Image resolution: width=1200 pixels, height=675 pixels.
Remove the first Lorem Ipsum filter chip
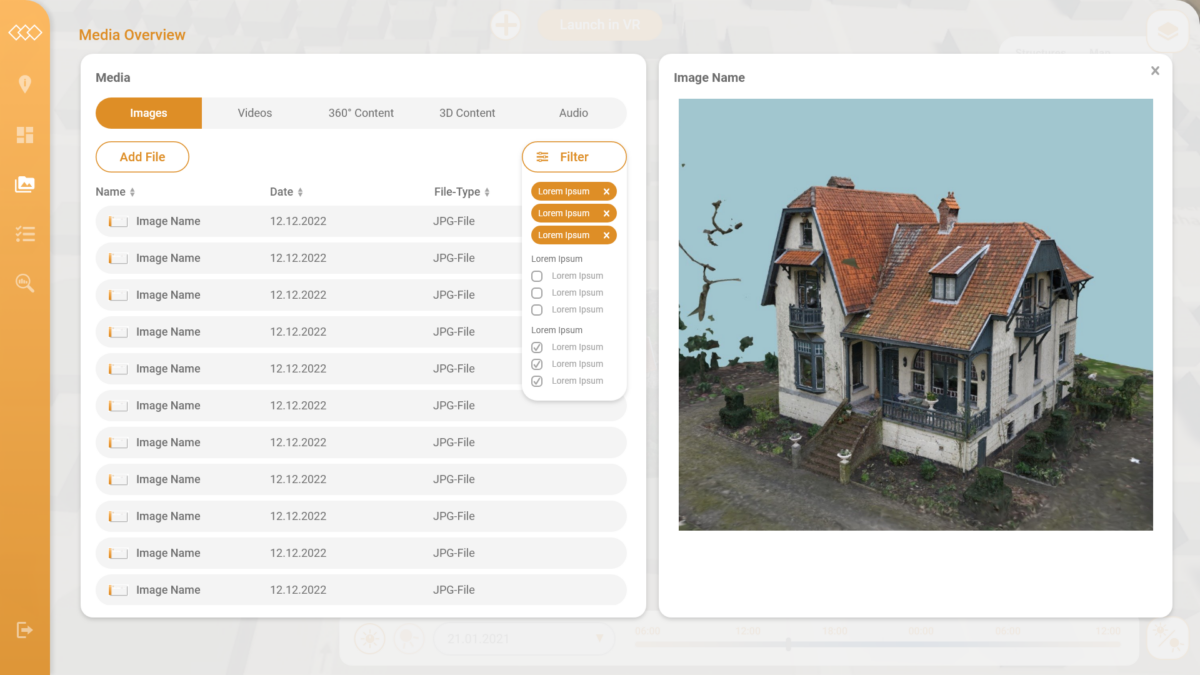606,191
